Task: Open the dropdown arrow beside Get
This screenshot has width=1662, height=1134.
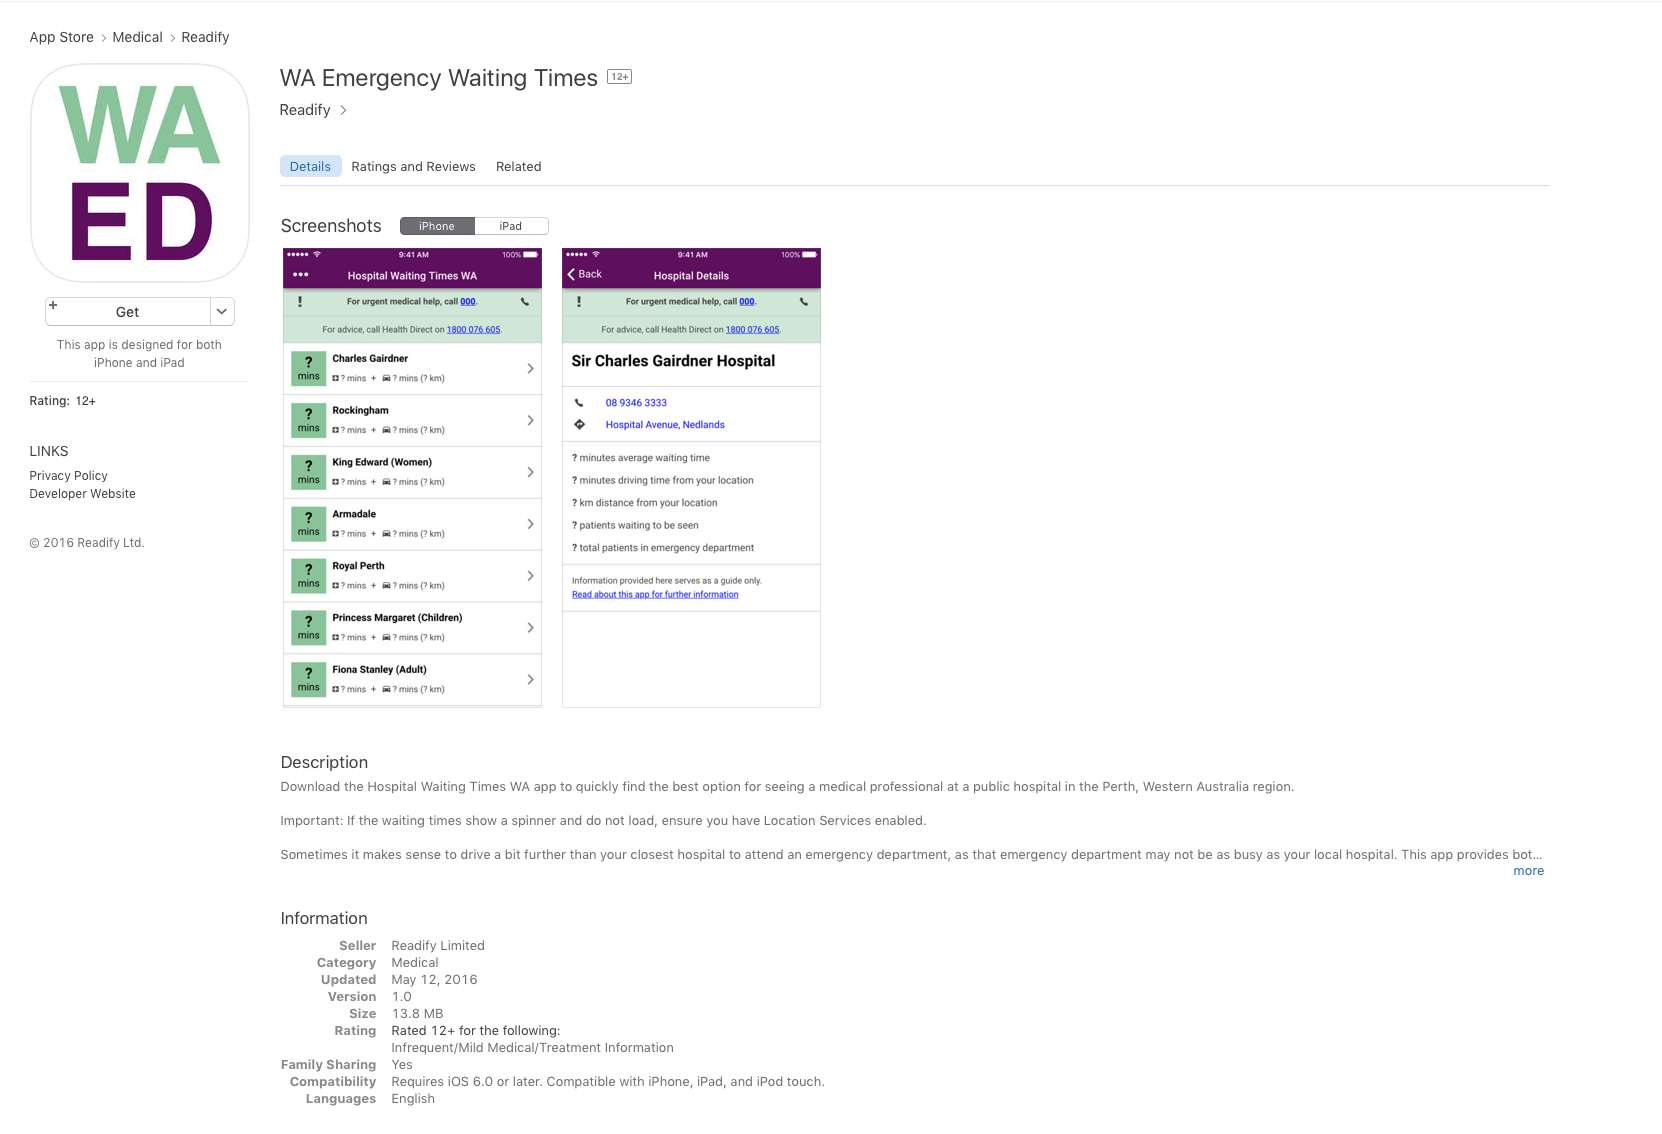Action: pyautogui.click(x=222, y=312)
